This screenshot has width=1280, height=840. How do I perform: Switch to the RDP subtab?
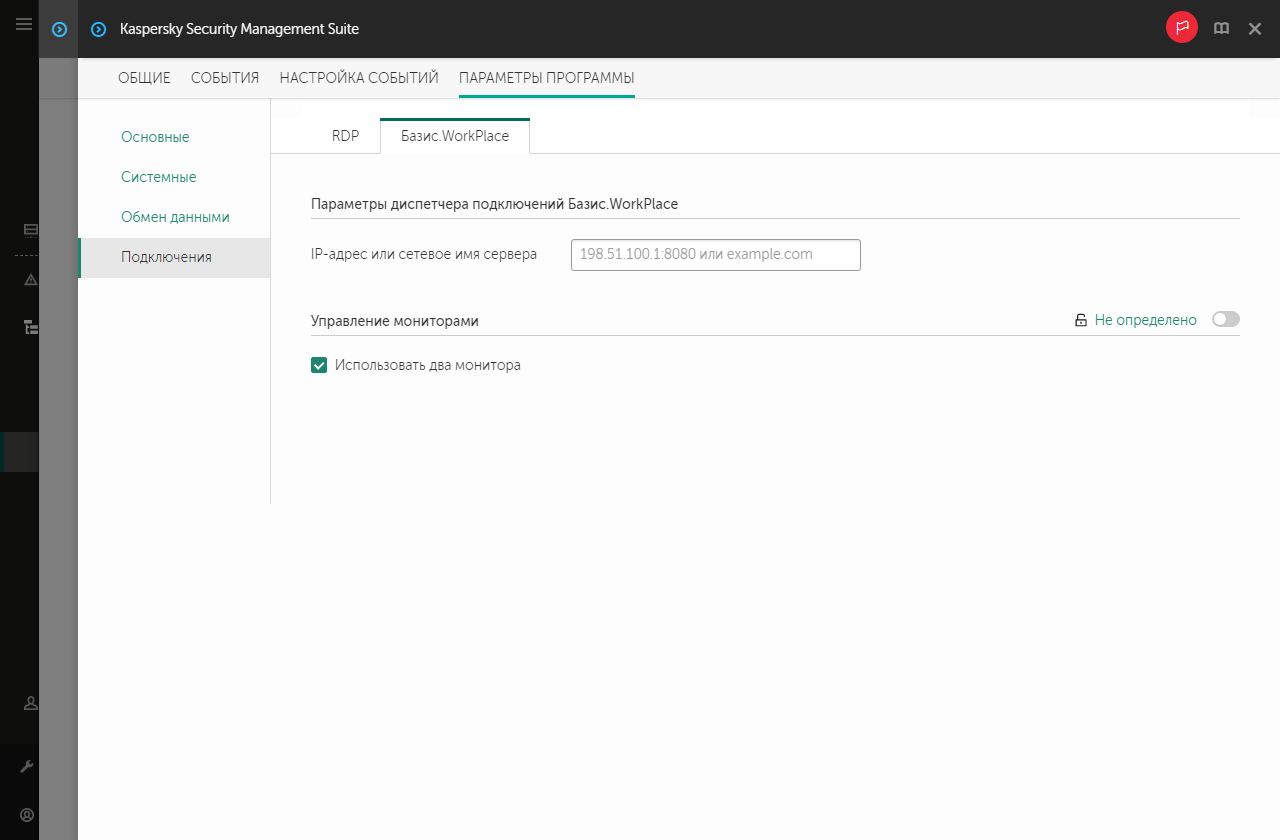[x=345, y=136]
